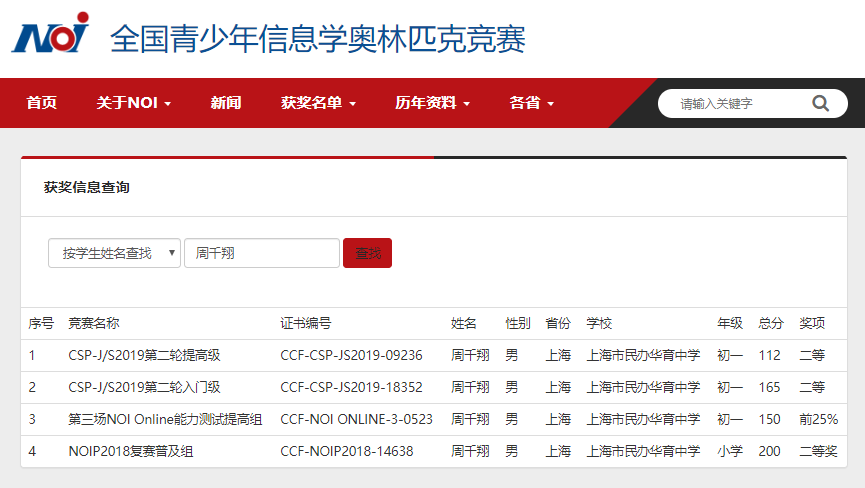
Task: Click the 获奖信息查询 heading
Action: 87,187
